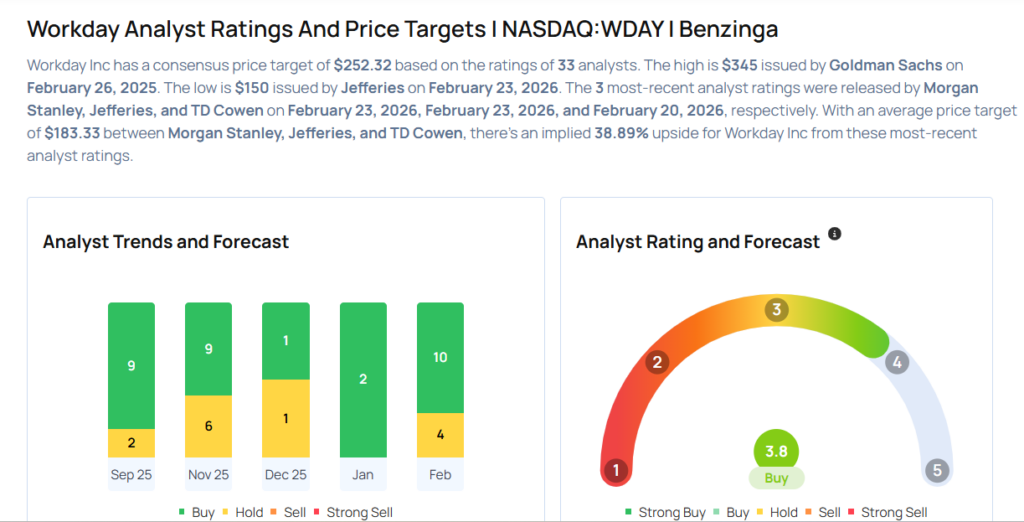
Task: Click the Sep 25 axis label
Action: [131, 474]
